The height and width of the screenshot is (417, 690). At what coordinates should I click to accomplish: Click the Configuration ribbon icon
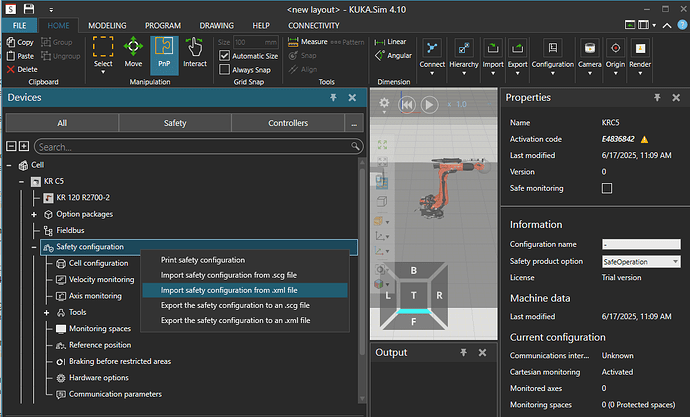tap(553, 48)
